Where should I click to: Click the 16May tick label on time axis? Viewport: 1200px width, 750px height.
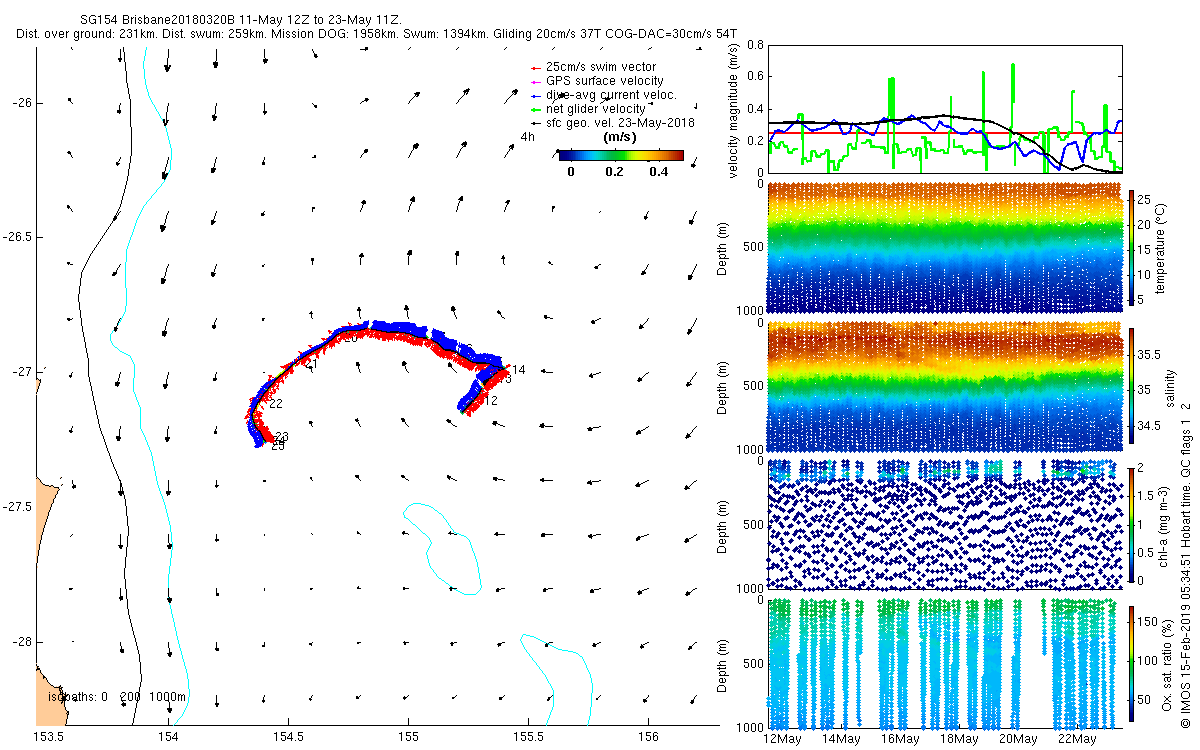tap(900, 739)
